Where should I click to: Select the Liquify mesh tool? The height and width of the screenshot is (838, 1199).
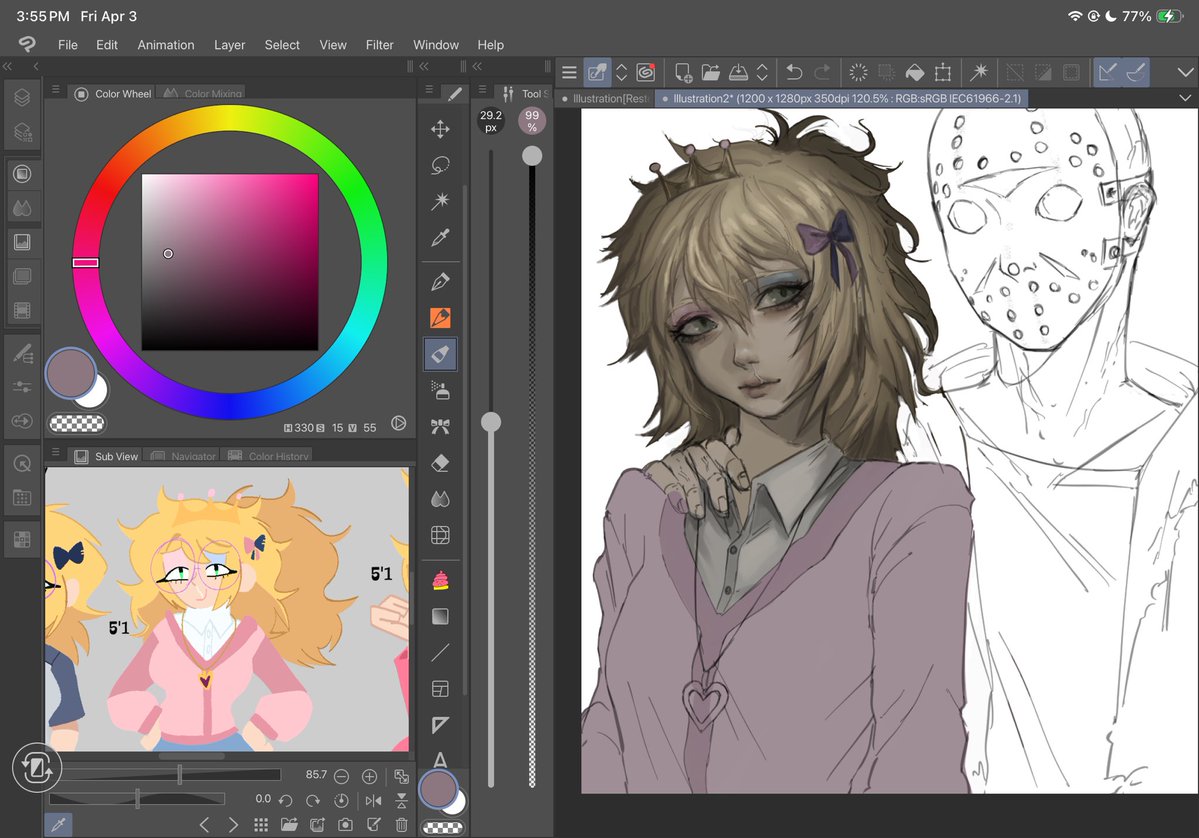440,535
